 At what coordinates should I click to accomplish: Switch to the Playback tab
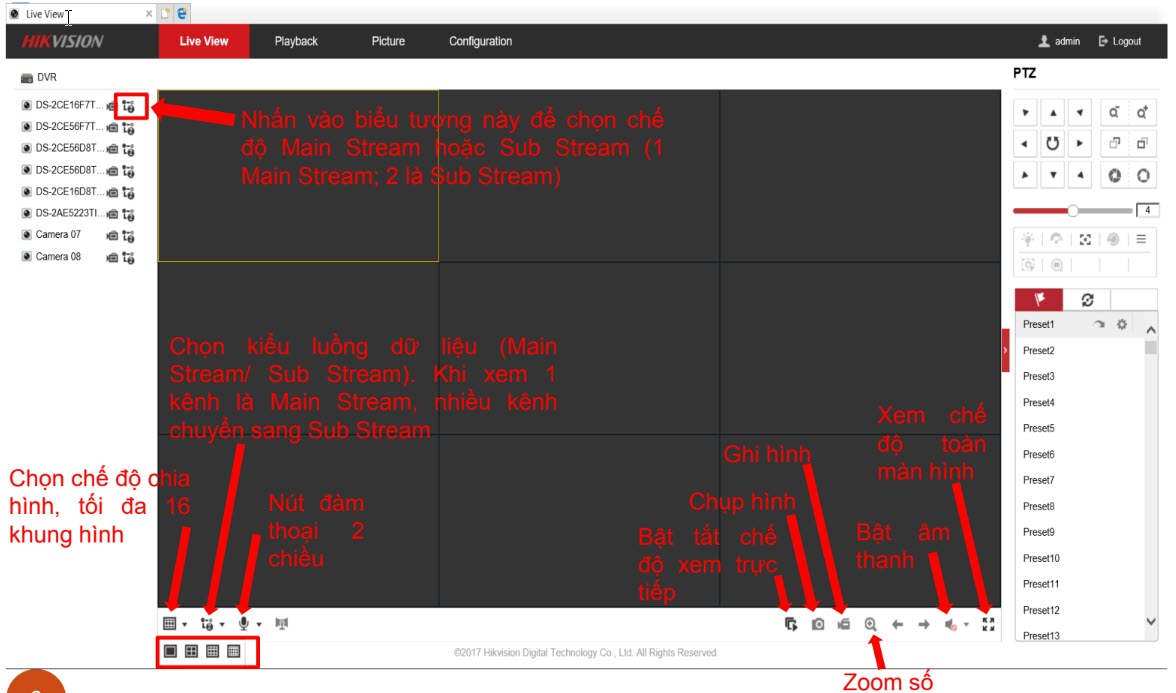(296, 41)
